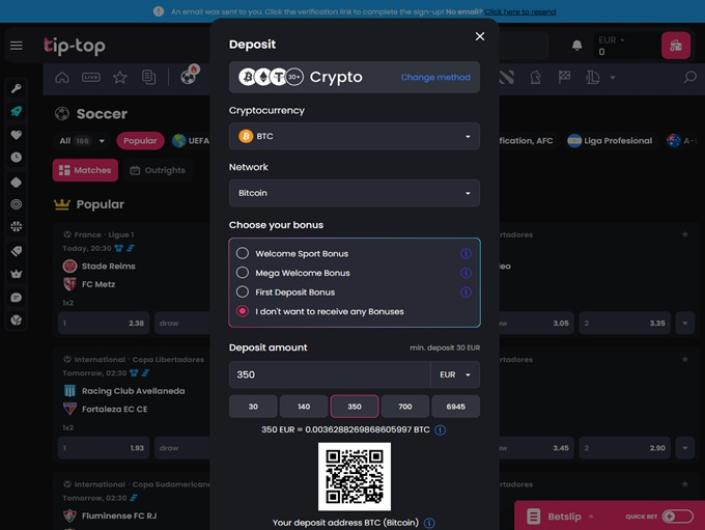Open the notifications bell
705x530 pixels.
(x=577, y=45)
